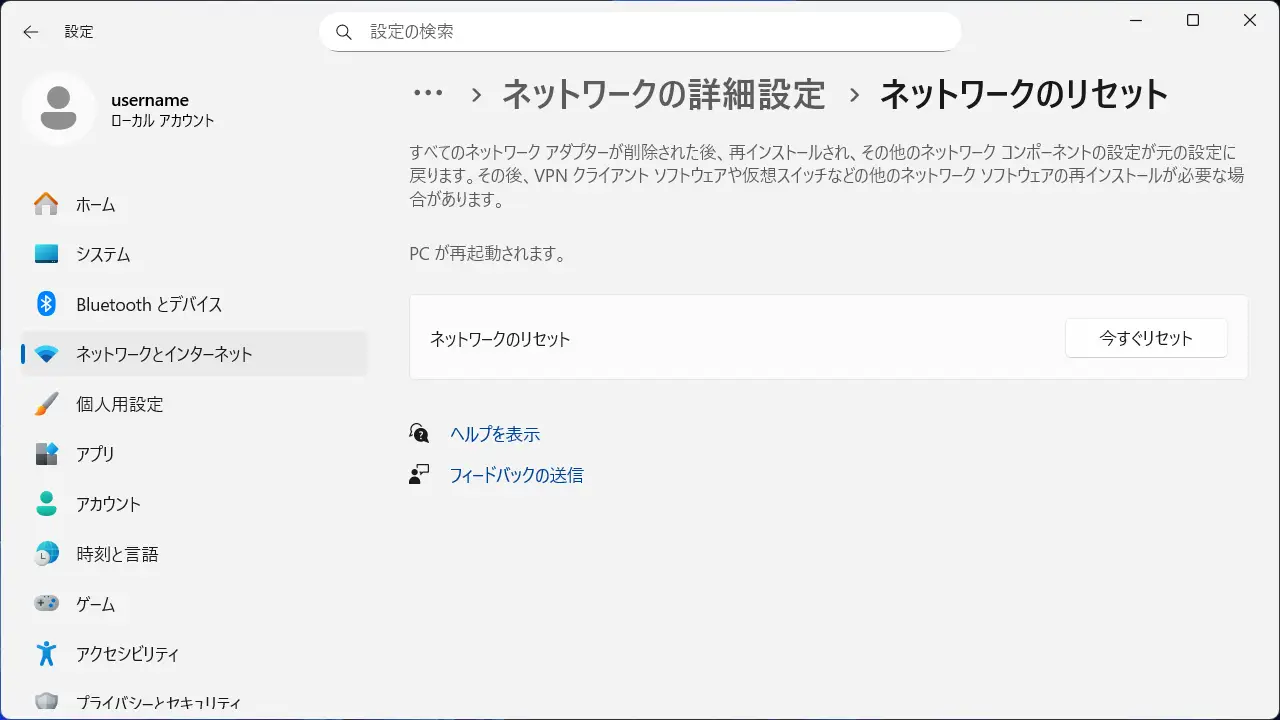Expand the breadcrumb ellipsis menu

(428, 94)
